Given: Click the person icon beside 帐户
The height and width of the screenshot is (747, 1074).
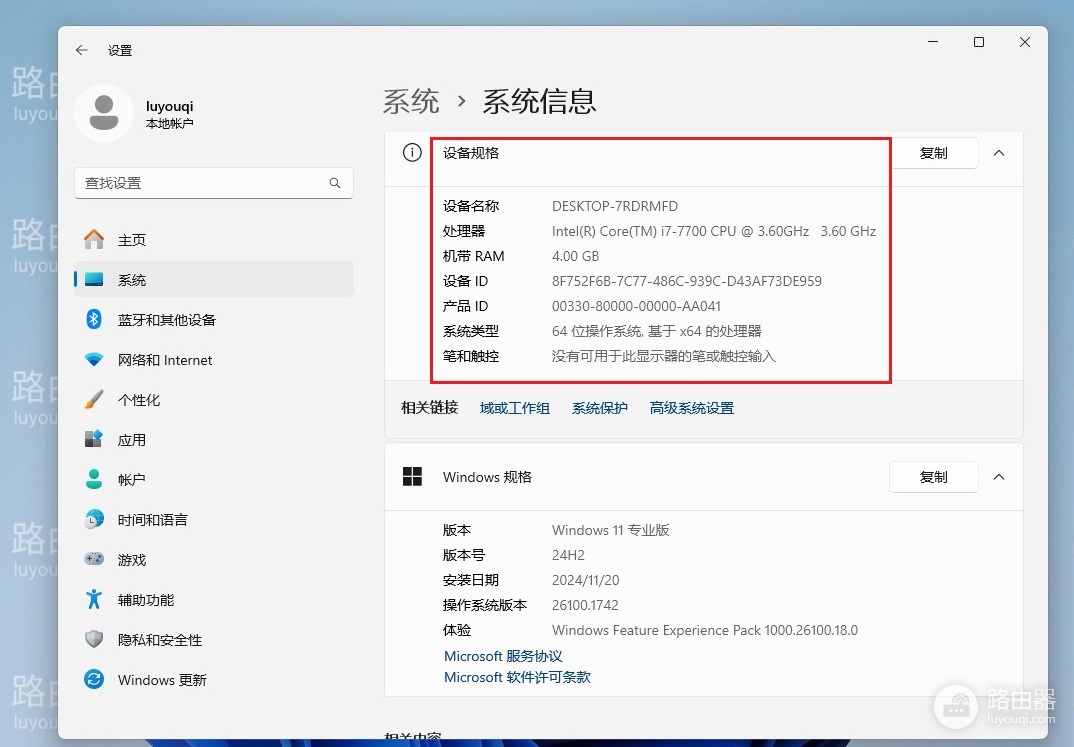Looking at the screenshot, I should pyautogui.click(x=94, y=479).
